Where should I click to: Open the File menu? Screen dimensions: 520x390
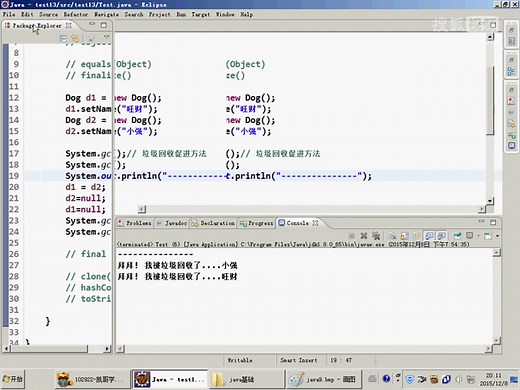[9, 14]
